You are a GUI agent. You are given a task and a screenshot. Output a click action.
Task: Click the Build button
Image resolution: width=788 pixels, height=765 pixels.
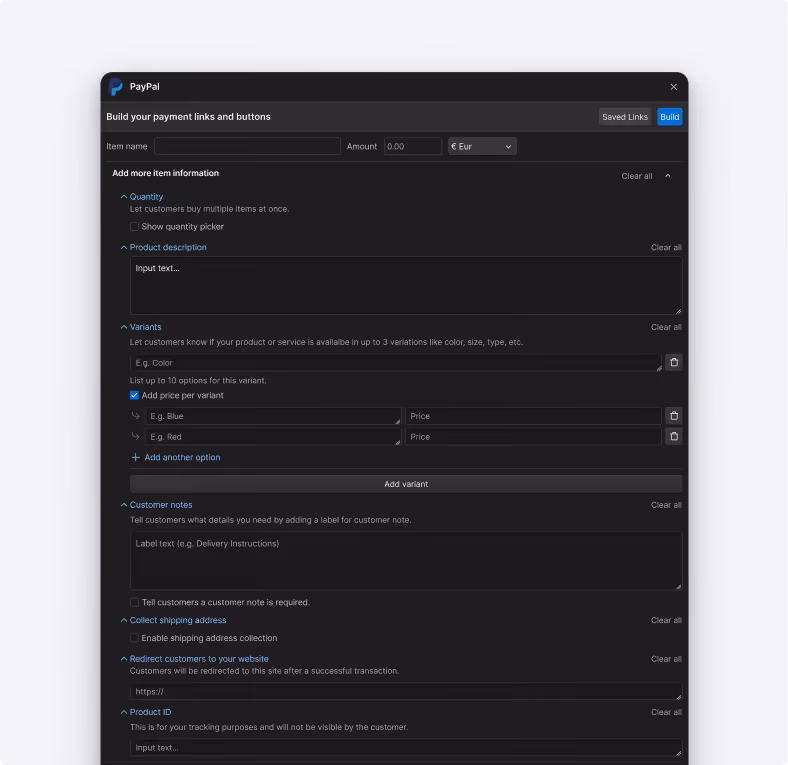coord(669,117)
